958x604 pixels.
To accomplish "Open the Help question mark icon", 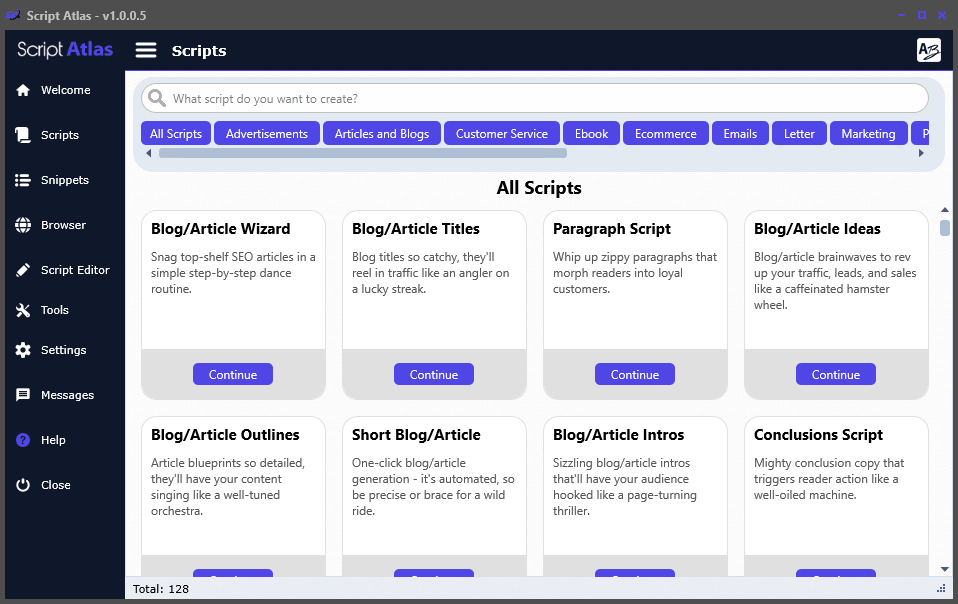I will (x=23, y=440).
